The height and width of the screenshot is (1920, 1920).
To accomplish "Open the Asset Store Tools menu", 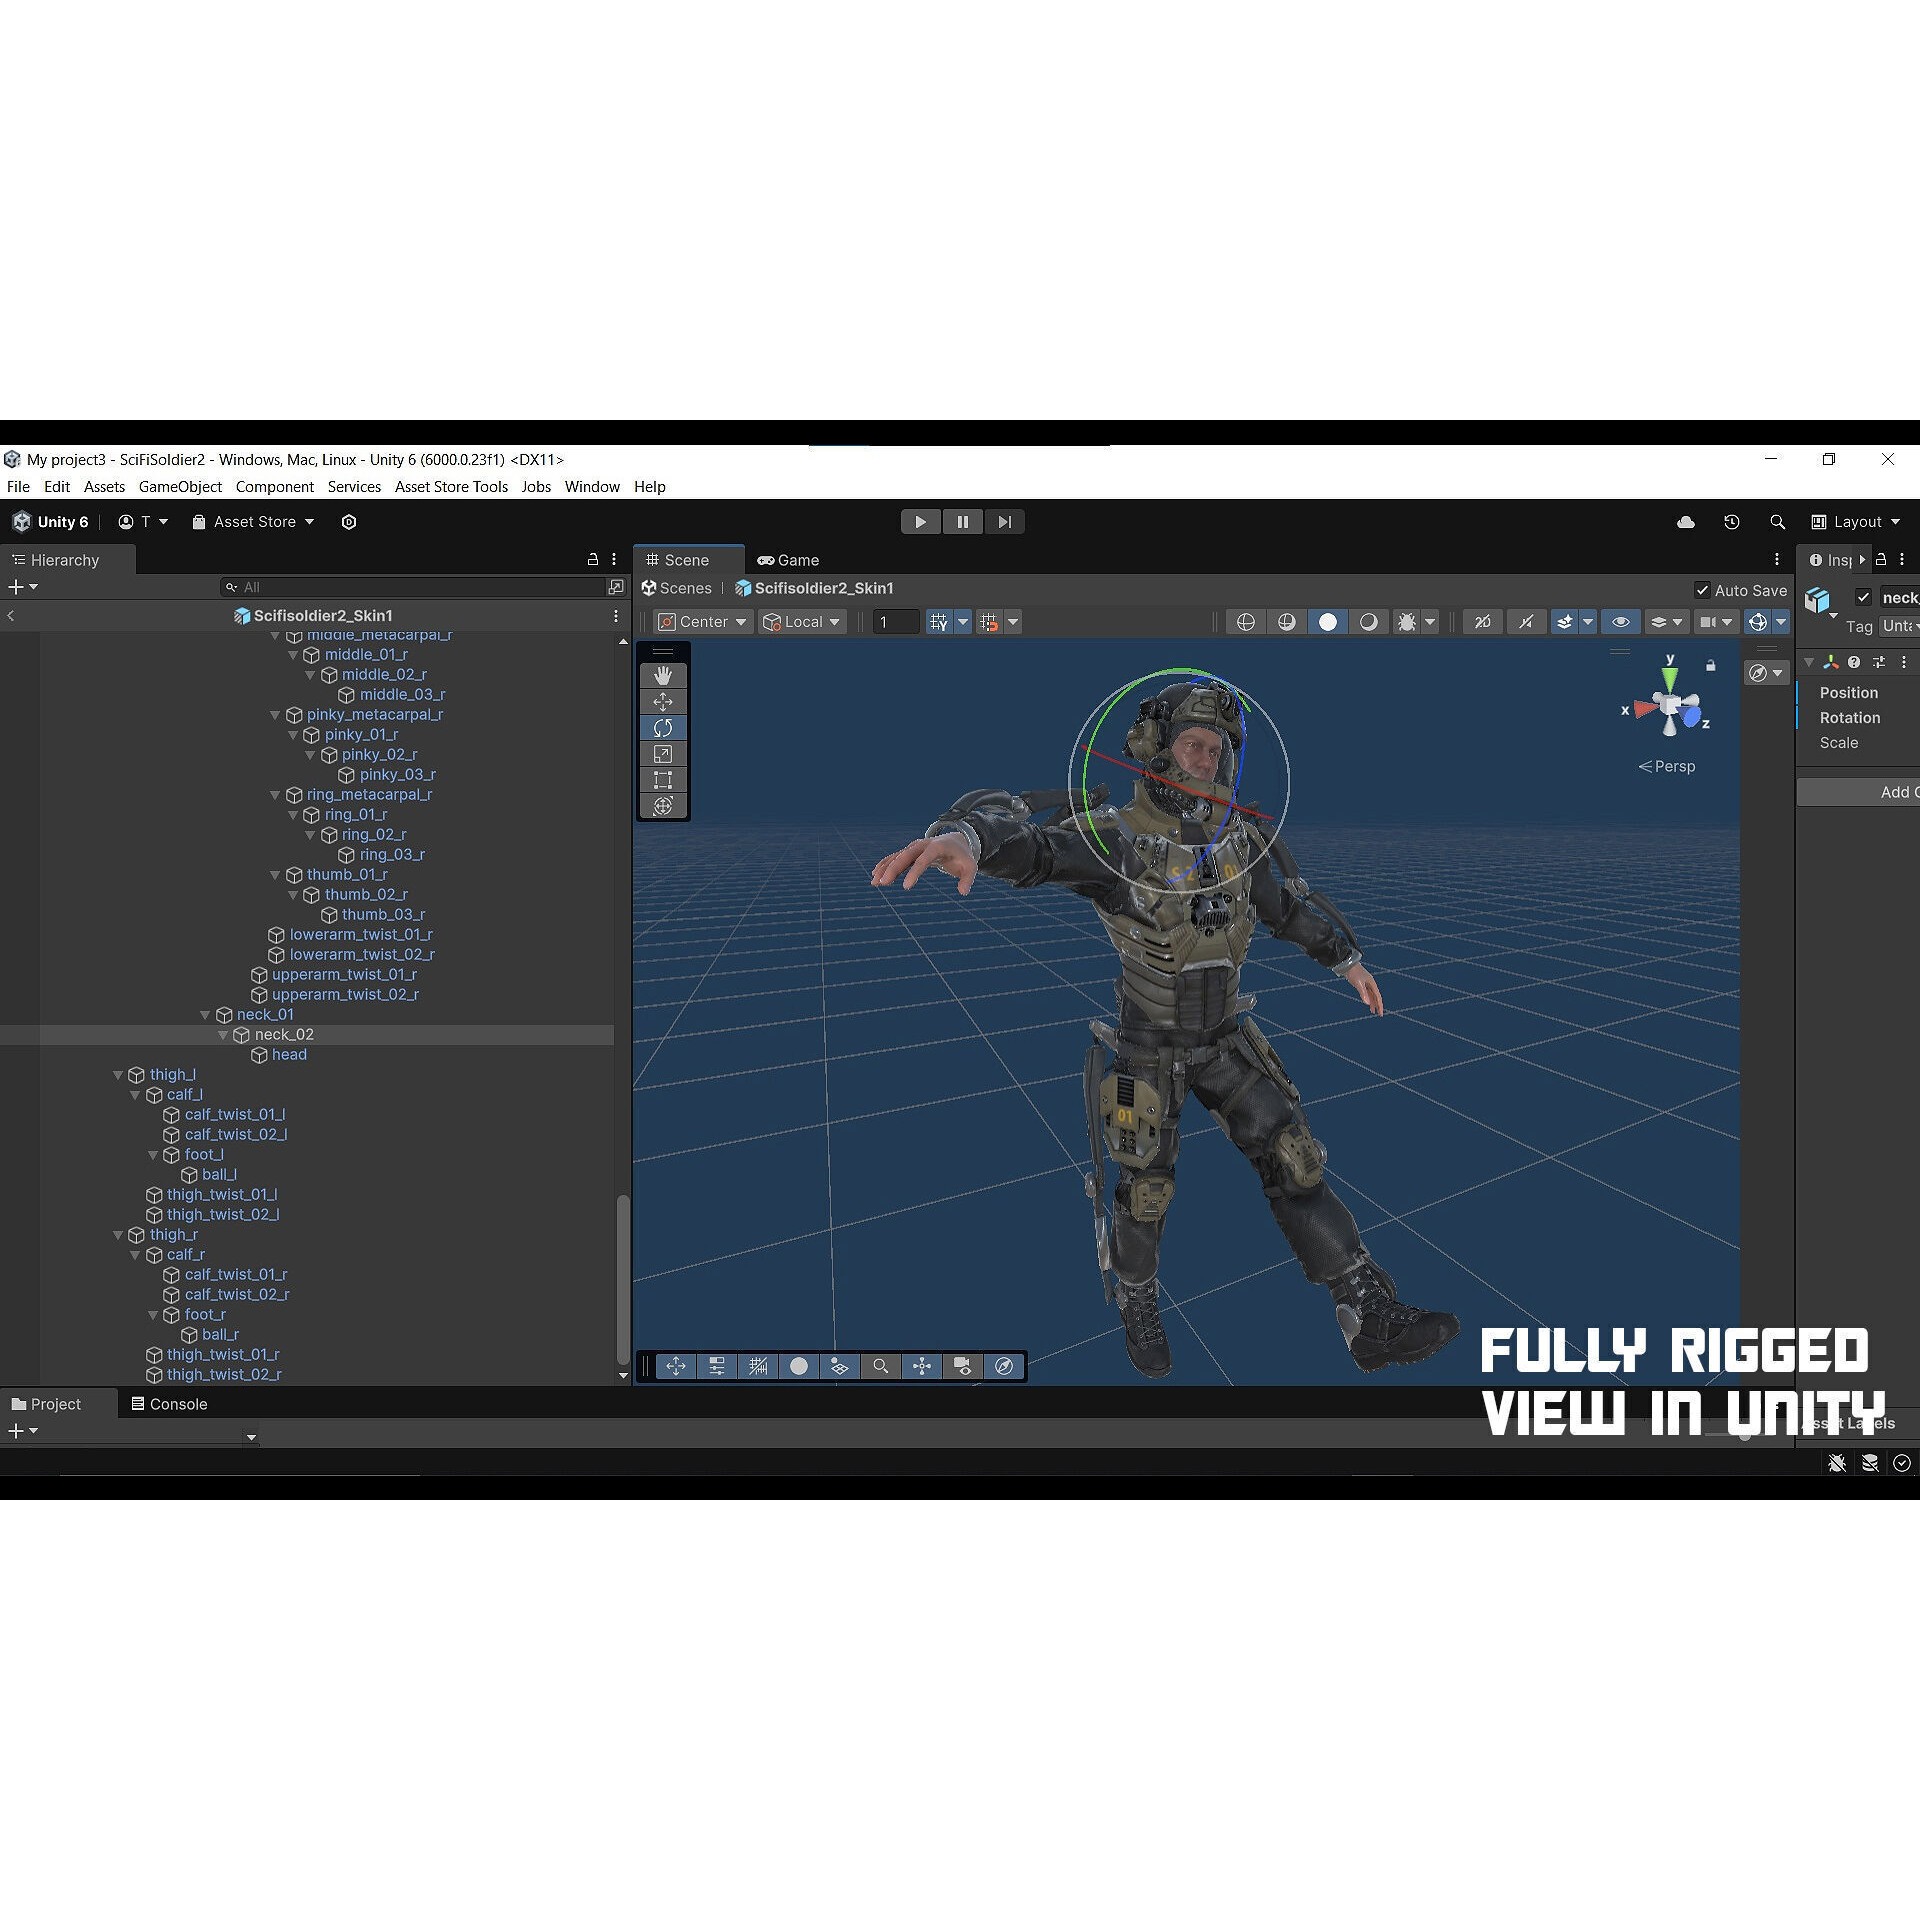I will [451, 487].
